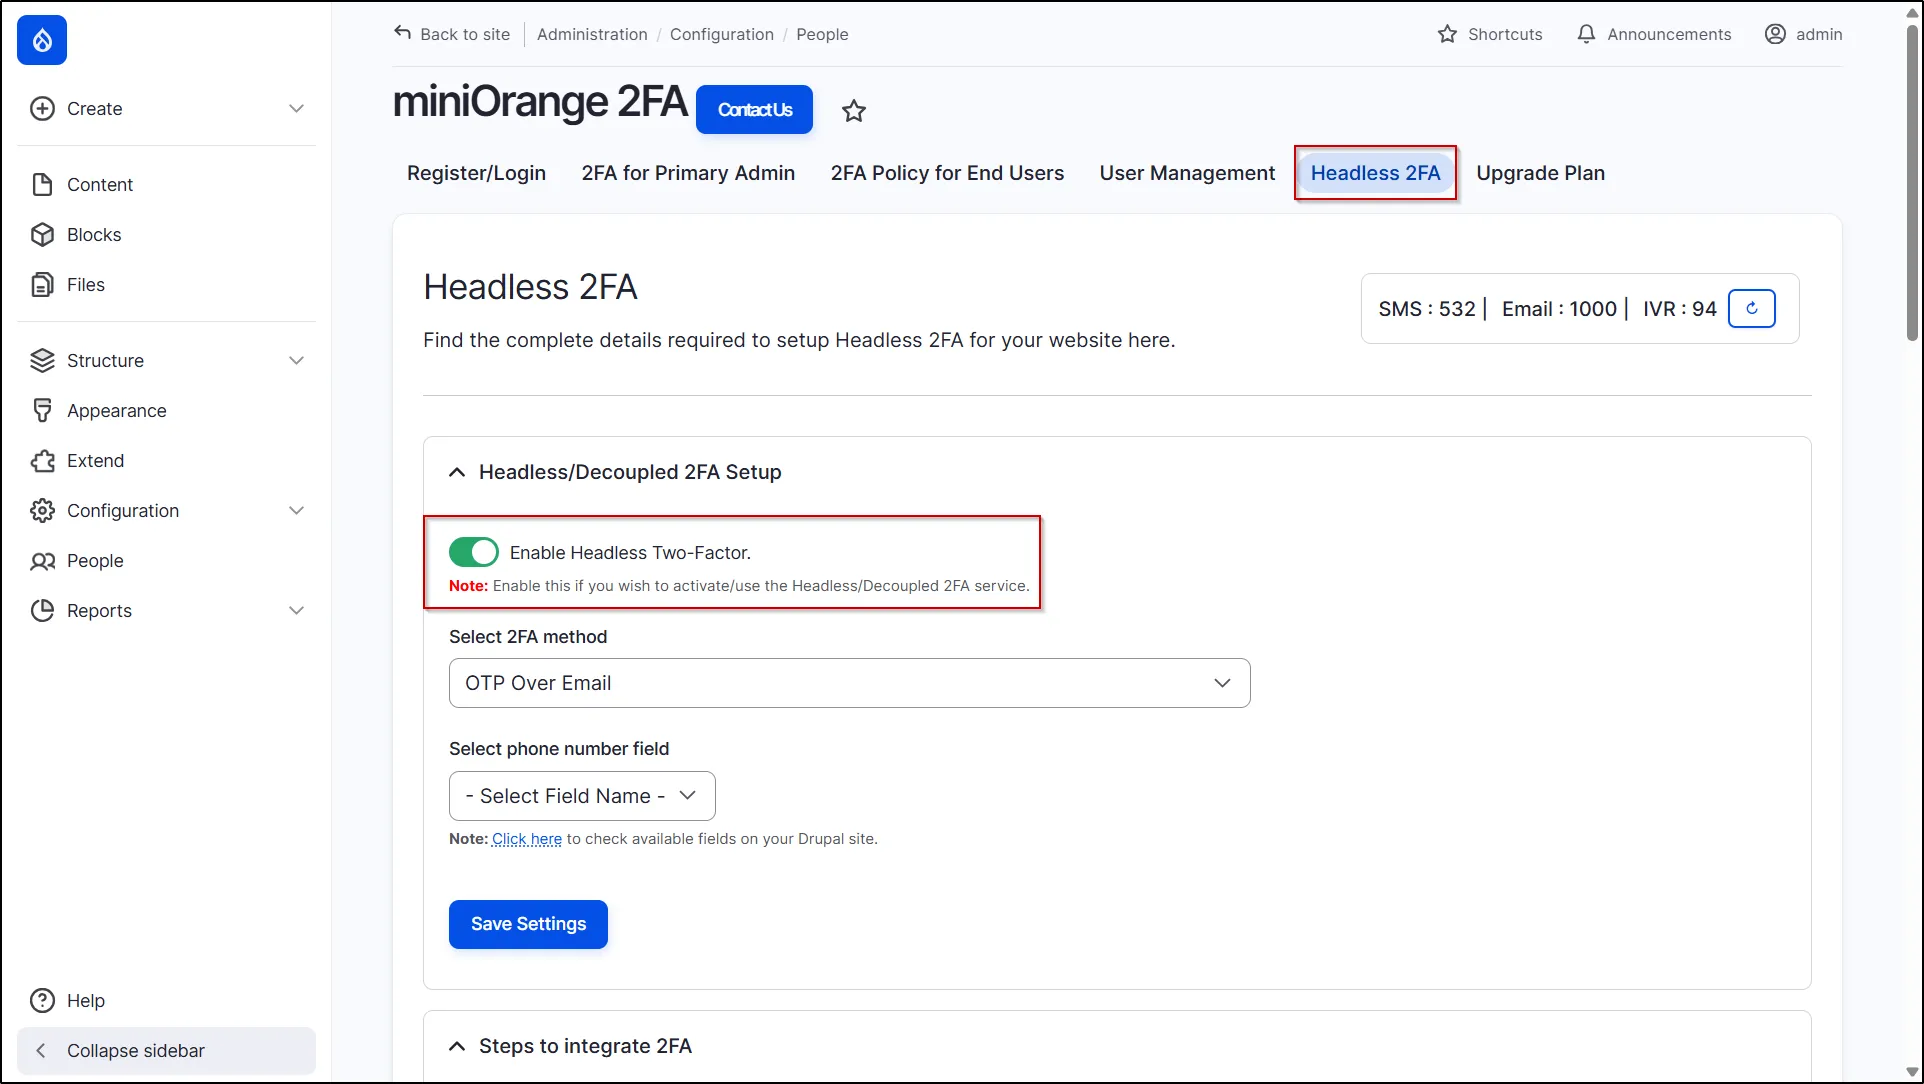This screenshot has width=1924, height=1084.
Task: Click the Content page icon
Action: (x=42, y=184)
